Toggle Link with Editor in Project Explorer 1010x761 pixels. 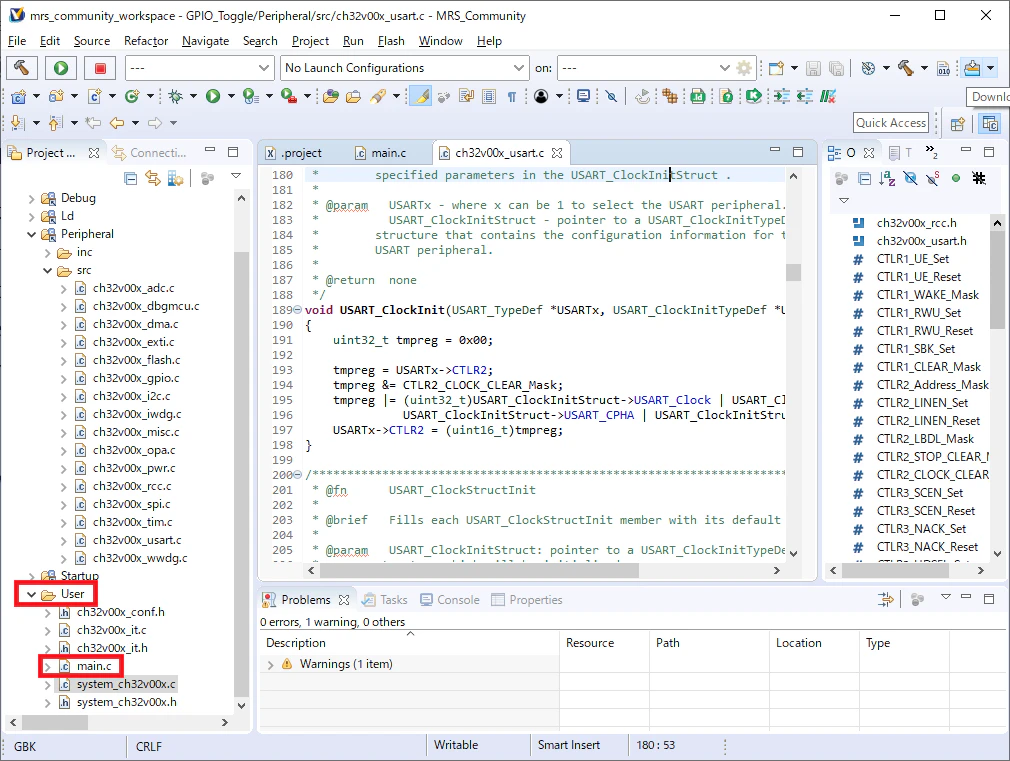153,178
